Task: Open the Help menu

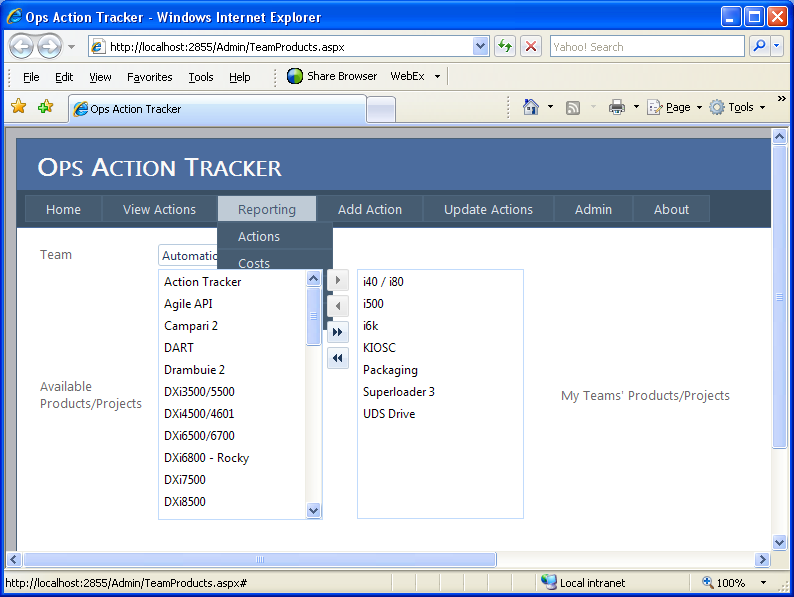Action: tap(240, 77)
